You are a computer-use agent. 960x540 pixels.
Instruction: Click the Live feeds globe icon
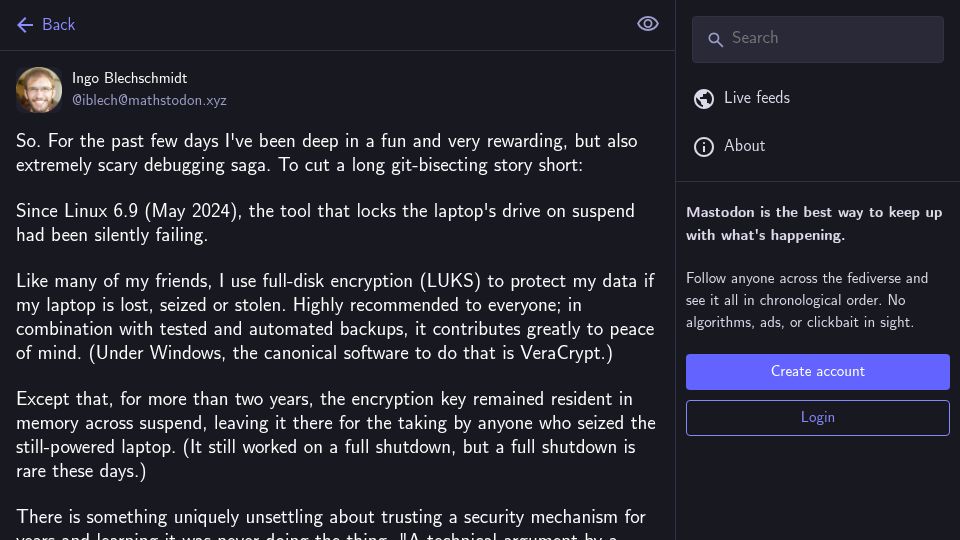pyautogui.click(x=703, y=99)
